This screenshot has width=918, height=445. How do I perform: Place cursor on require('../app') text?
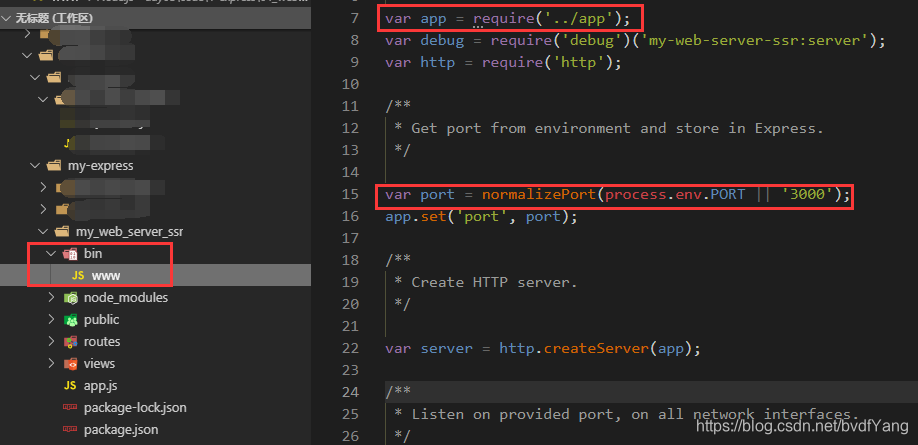tap(546, 19)
